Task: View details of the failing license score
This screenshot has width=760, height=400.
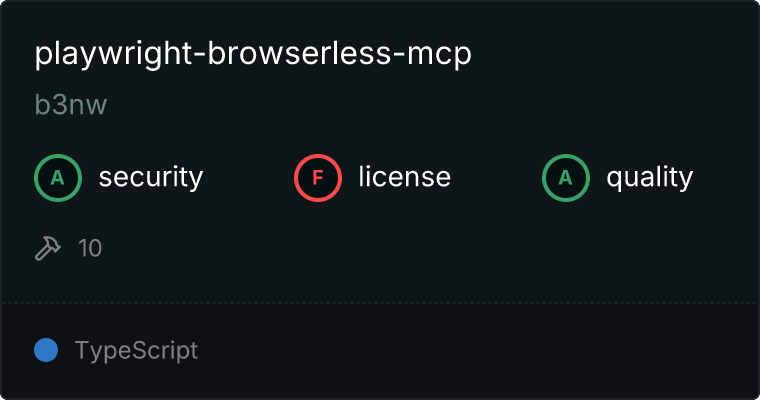Action: point(317,178)
